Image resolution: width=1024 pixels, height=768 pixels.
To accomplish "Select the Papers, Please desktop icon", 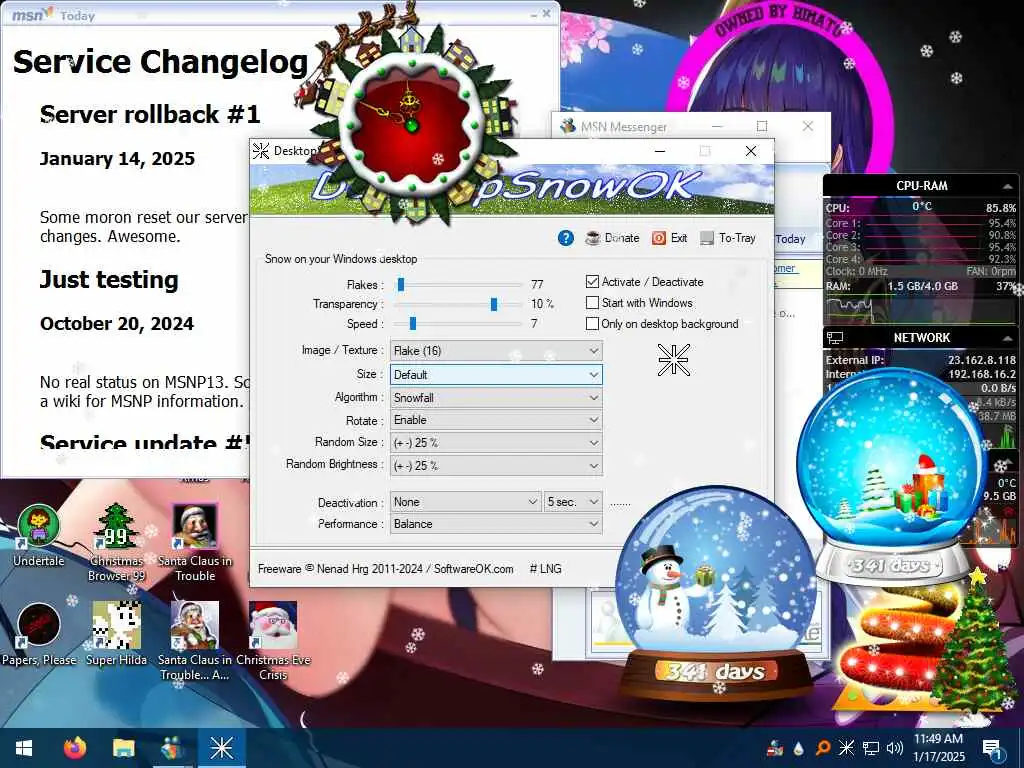I will (39, 634).
